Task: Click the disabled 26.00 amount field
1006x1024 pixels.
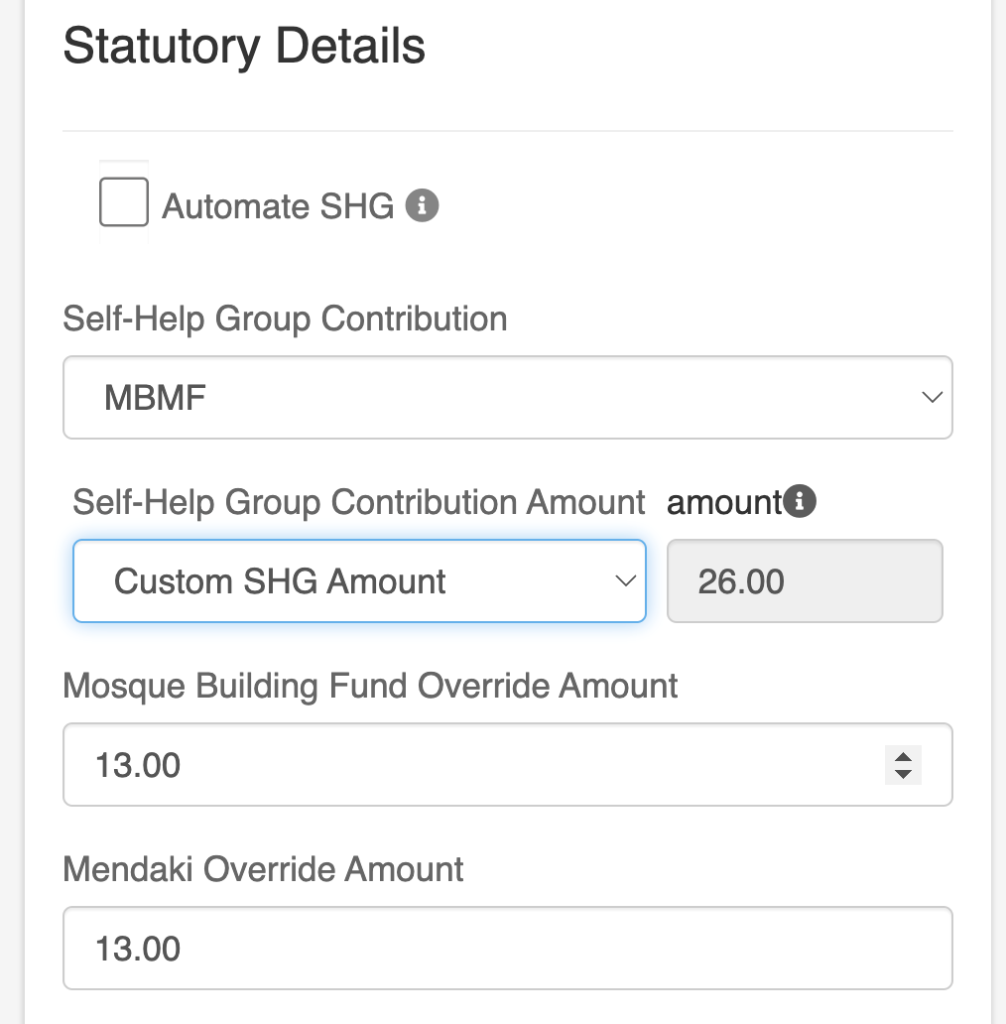Action: tap(804, 581)
